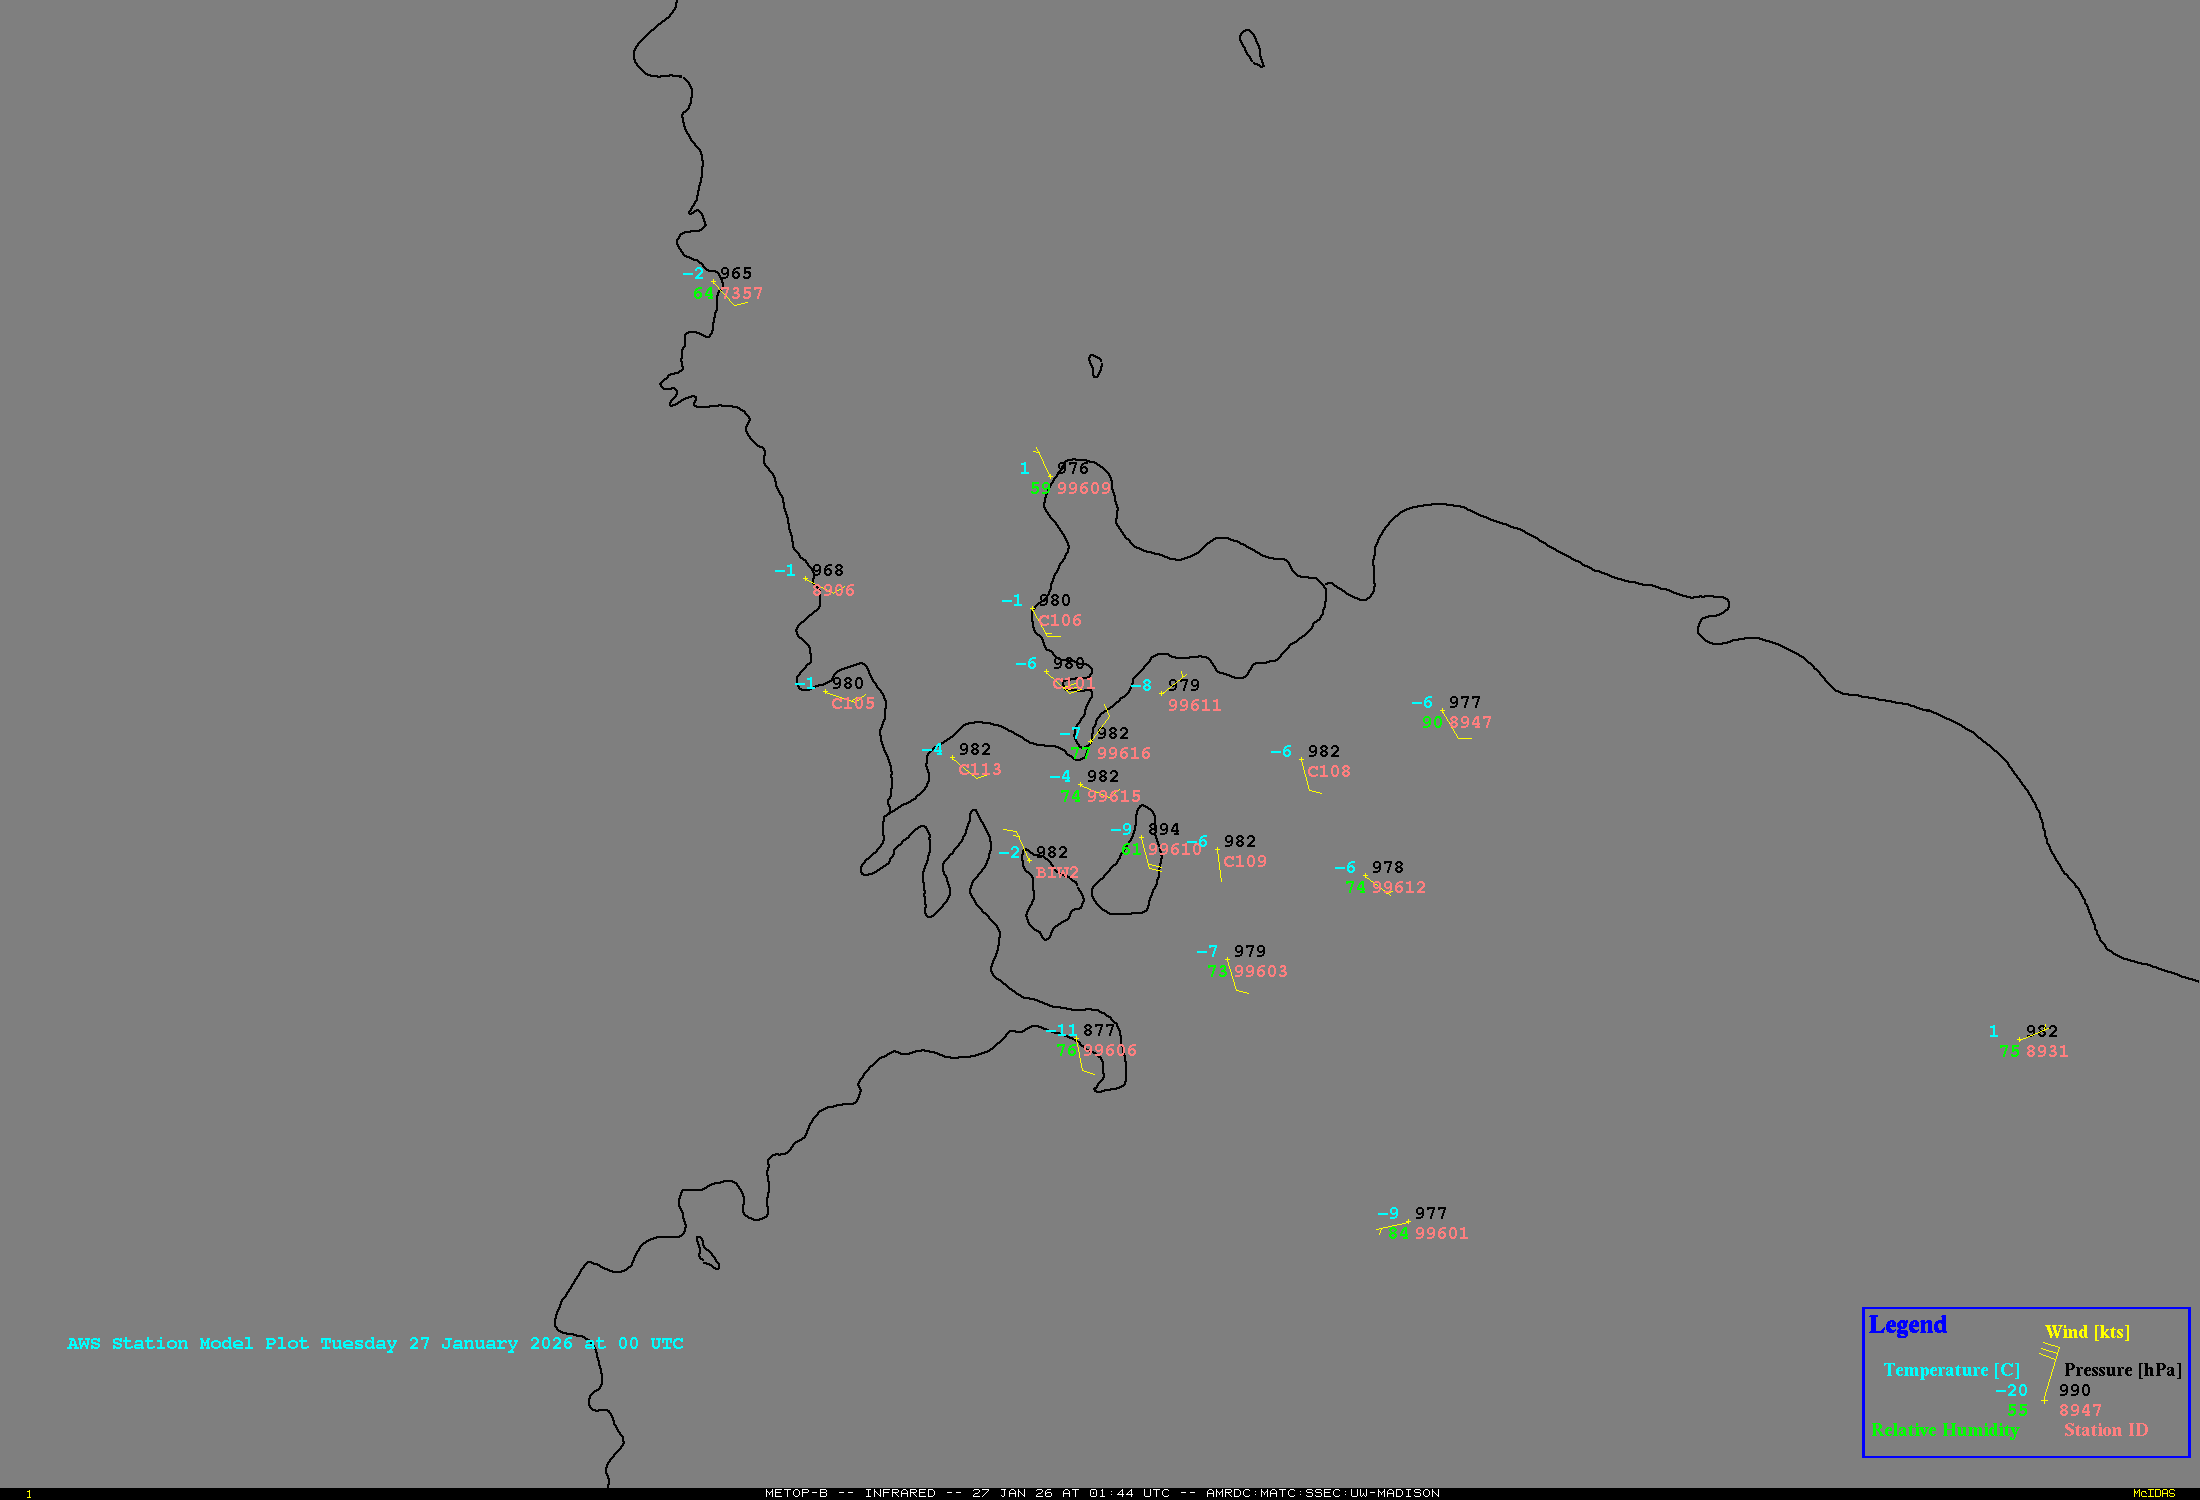The width and height of the screenshot is (2200, 1500).
Task: Click wind barb at station 99609
Action: pos(1042,463)
